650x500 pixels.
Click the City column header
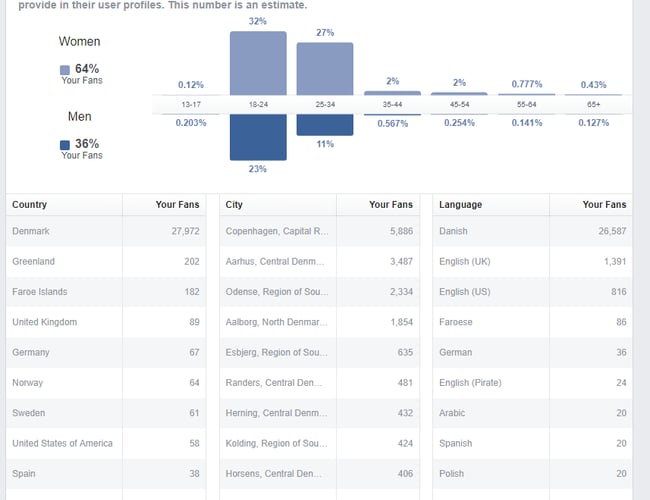click(235, 205)
